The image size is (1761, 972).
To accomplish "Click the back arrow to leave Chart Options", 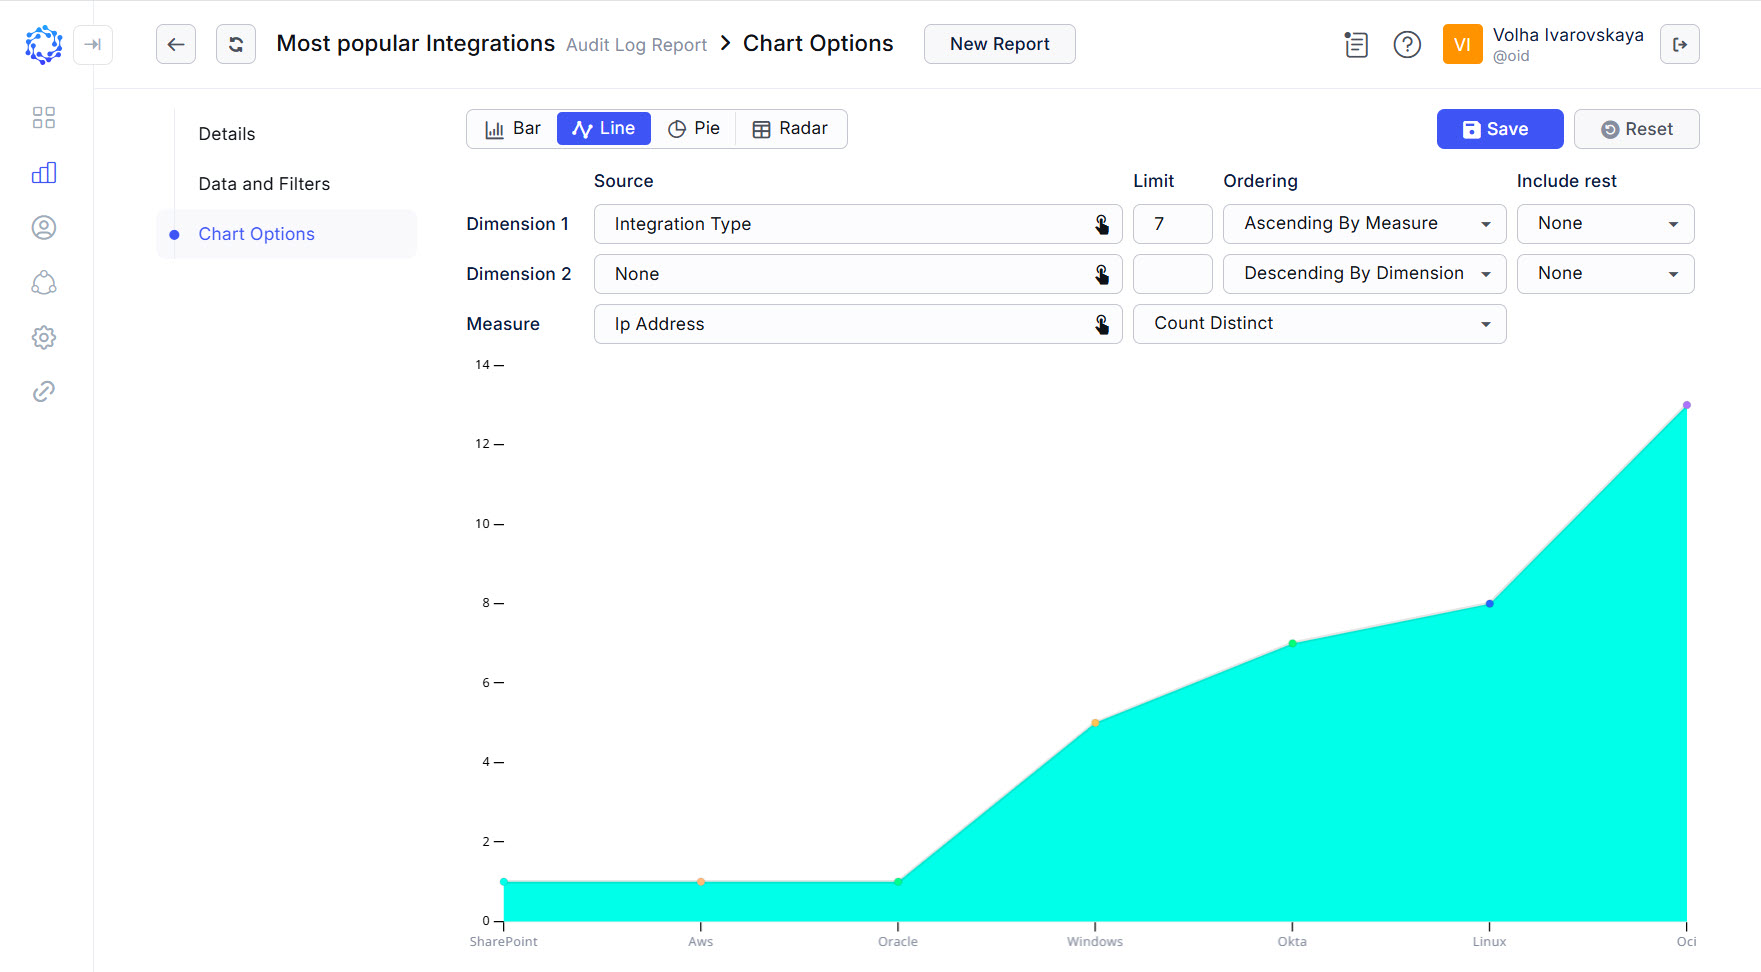I will tap(176, 44).
